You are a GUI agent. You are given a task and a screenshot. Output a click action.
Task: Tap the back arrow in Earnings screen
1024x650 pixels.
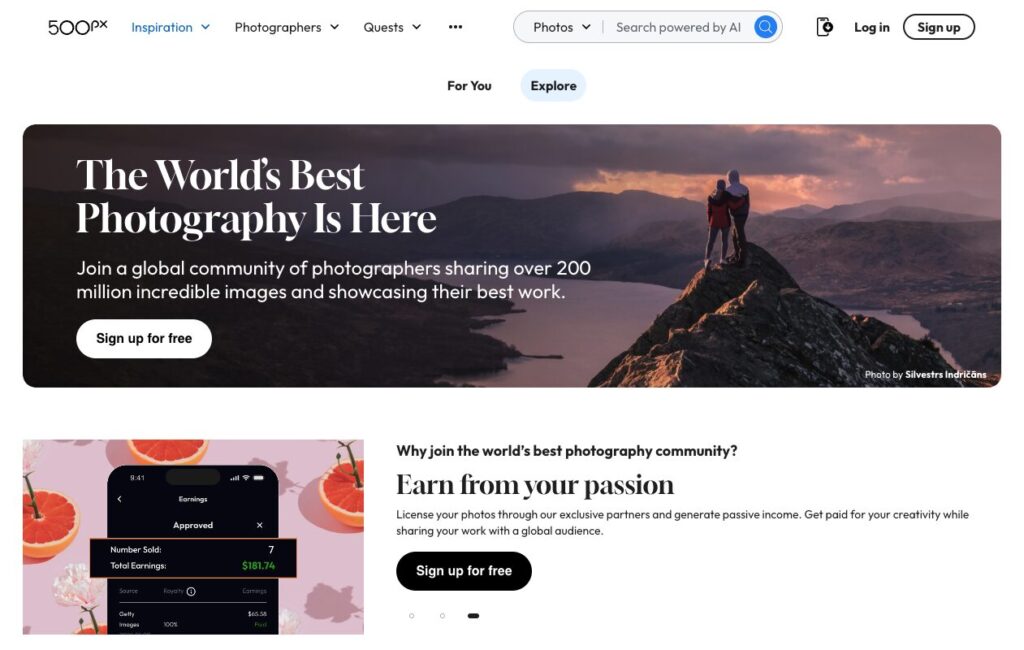[120, 499]
